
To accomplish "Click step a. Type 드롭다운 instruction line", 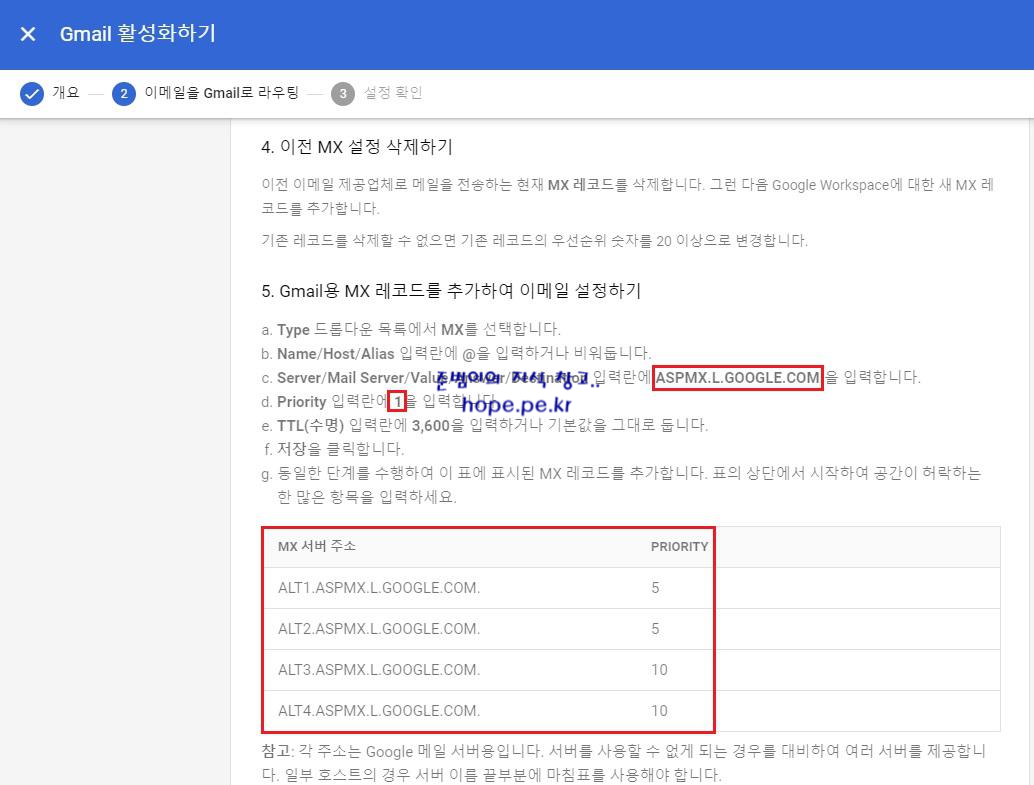I will point(411,329).
